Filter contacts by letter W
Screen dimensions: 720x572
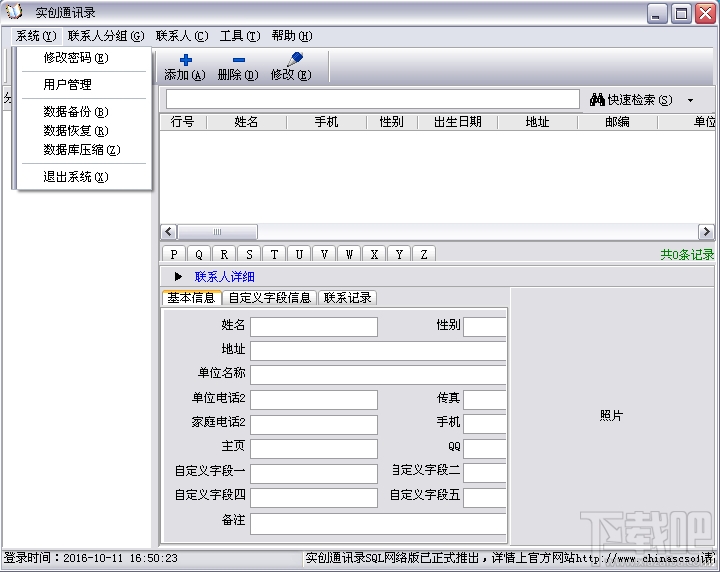click(x=349, y=254)
